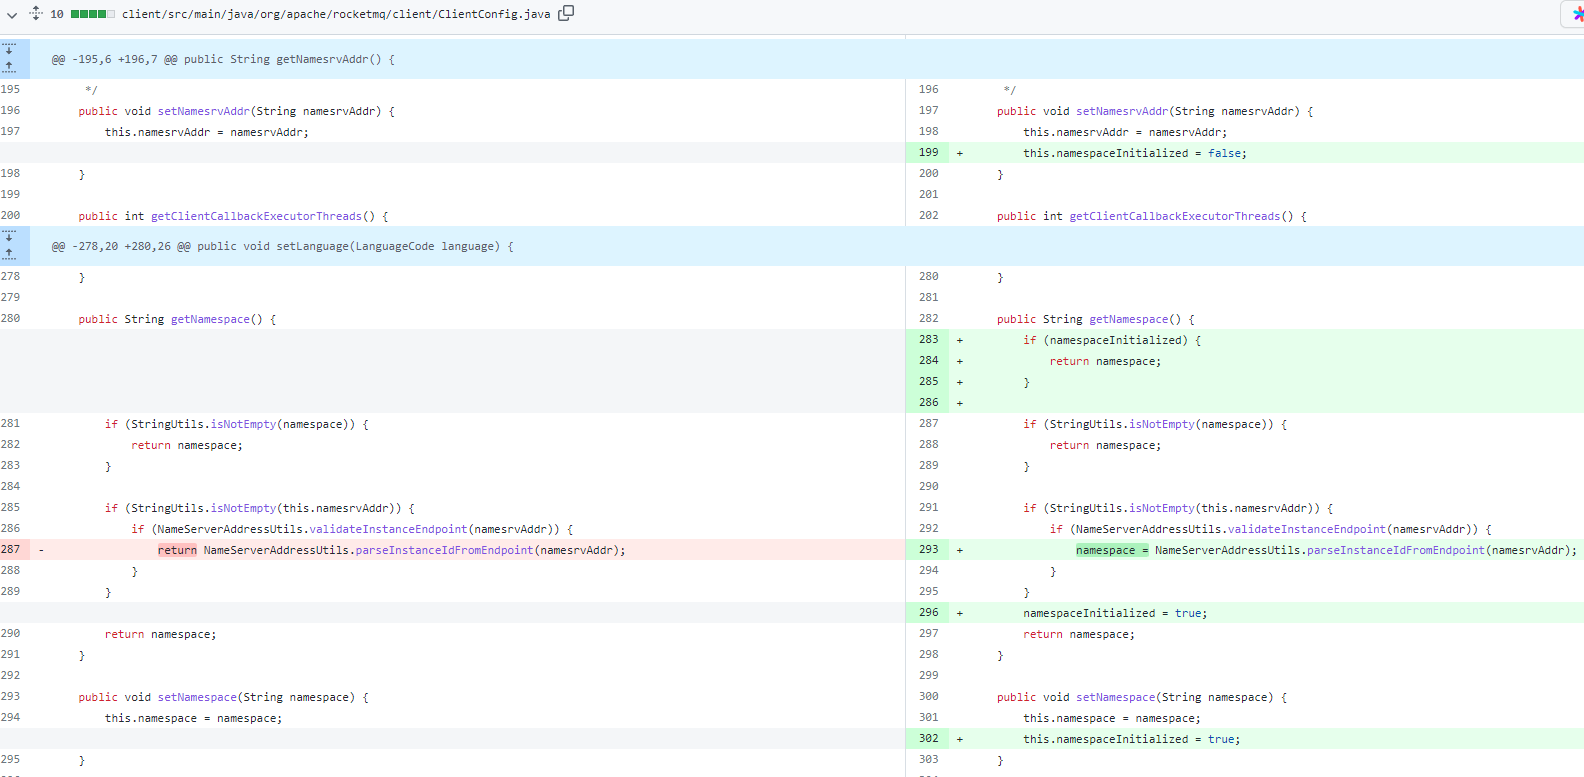Select deleted line number 287 on left

click(x=11, y=550)
